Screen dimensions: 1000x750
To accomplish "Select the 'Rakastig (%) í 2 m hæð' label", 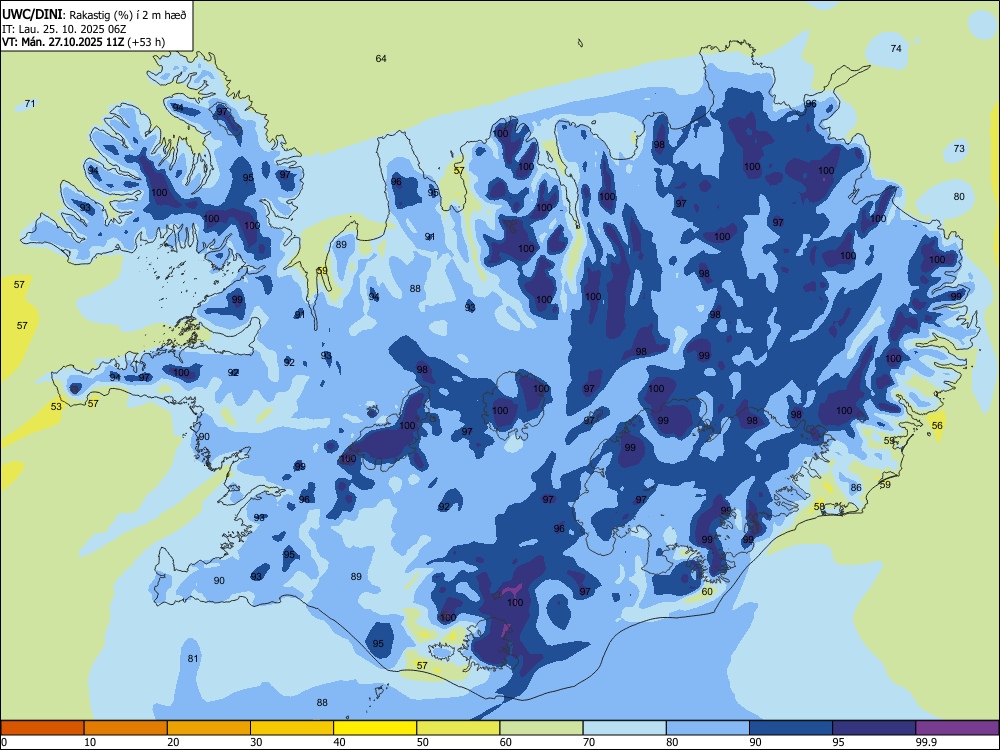I will pos(128,15).
